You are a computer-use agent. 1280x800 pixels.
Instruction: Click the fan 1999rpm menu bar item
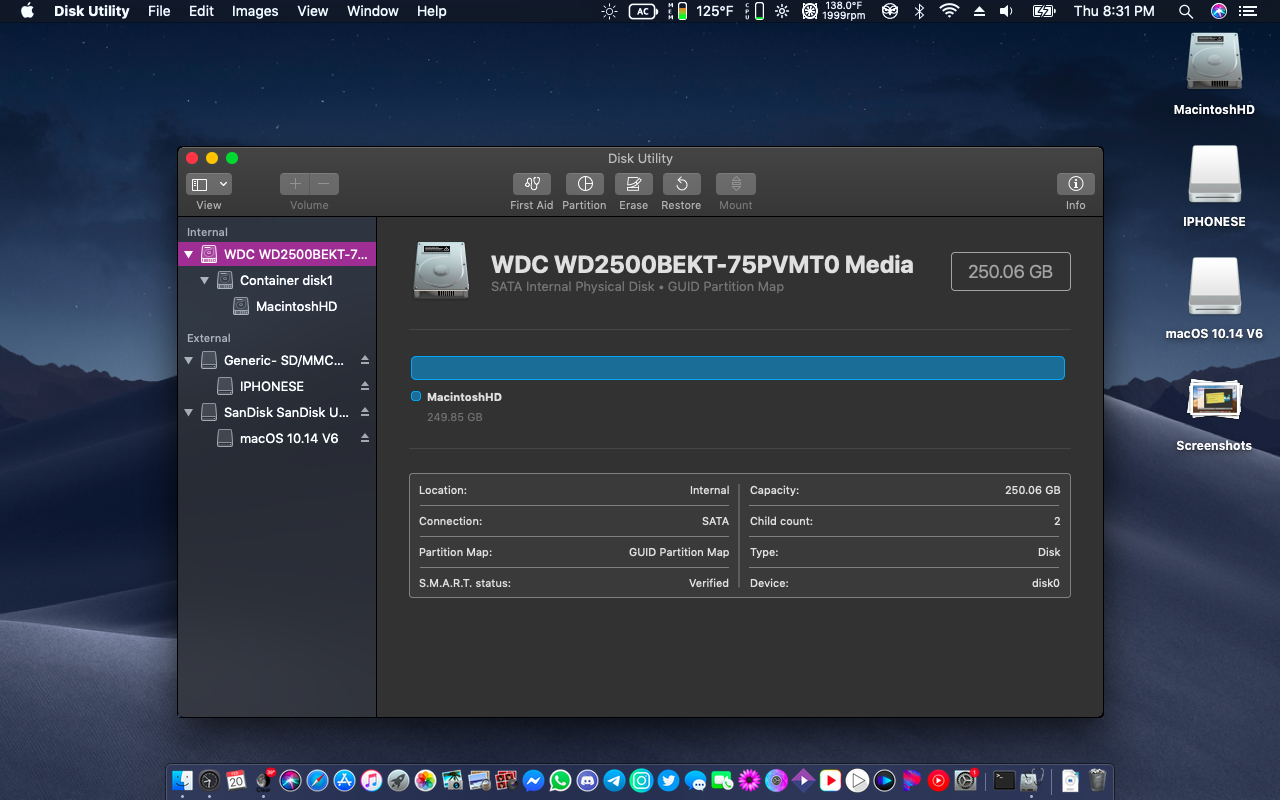(836, 11)
